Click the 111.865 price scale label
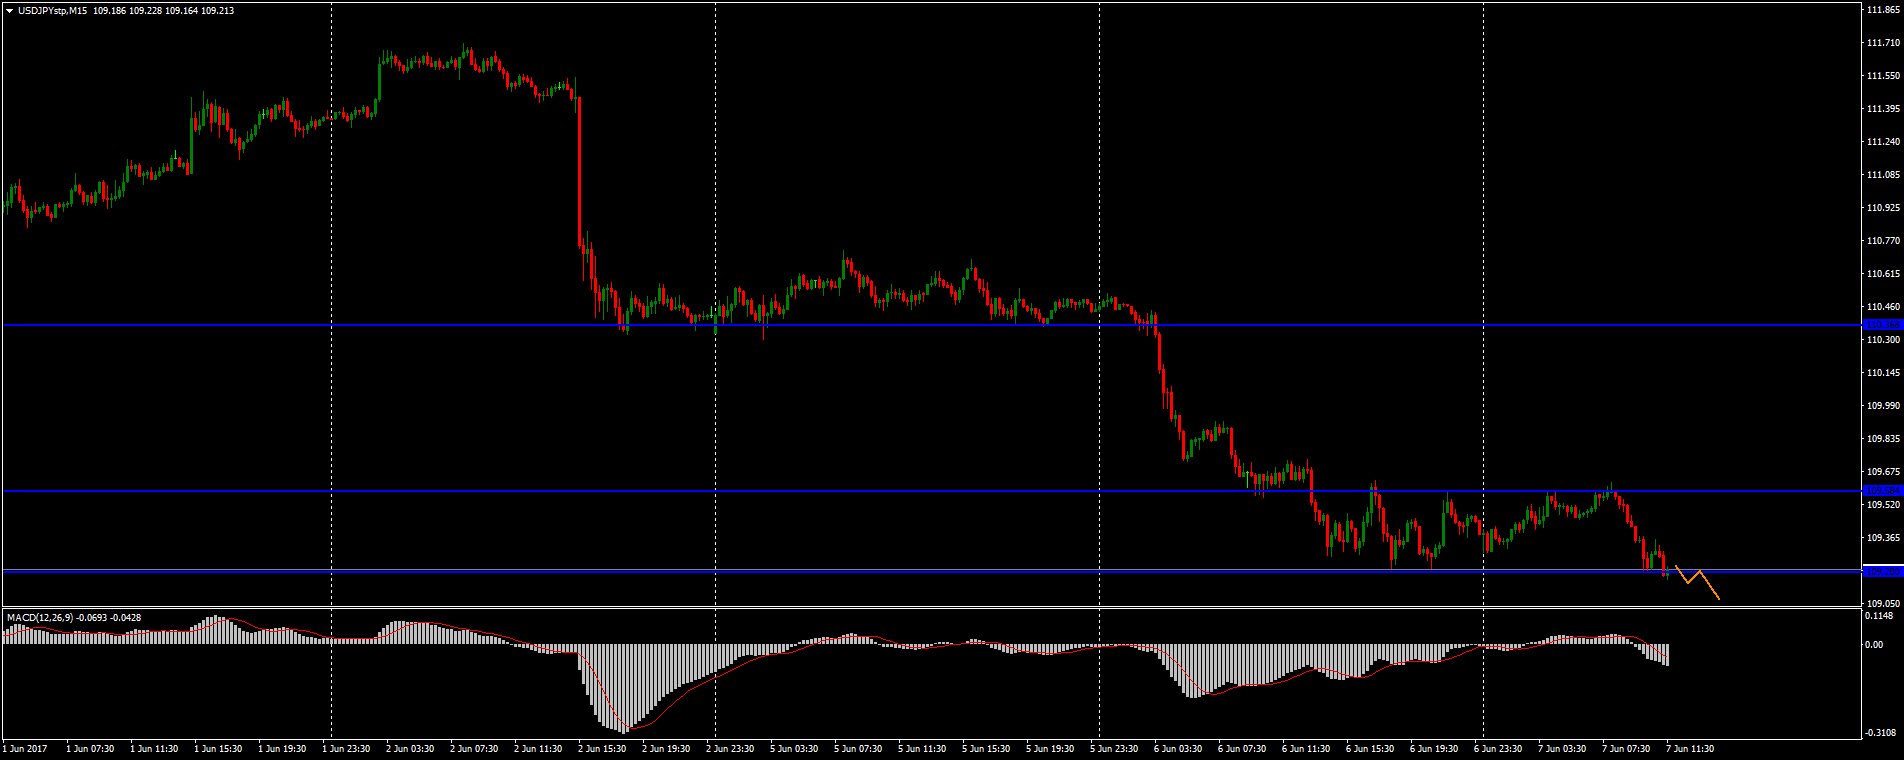 1883,10
